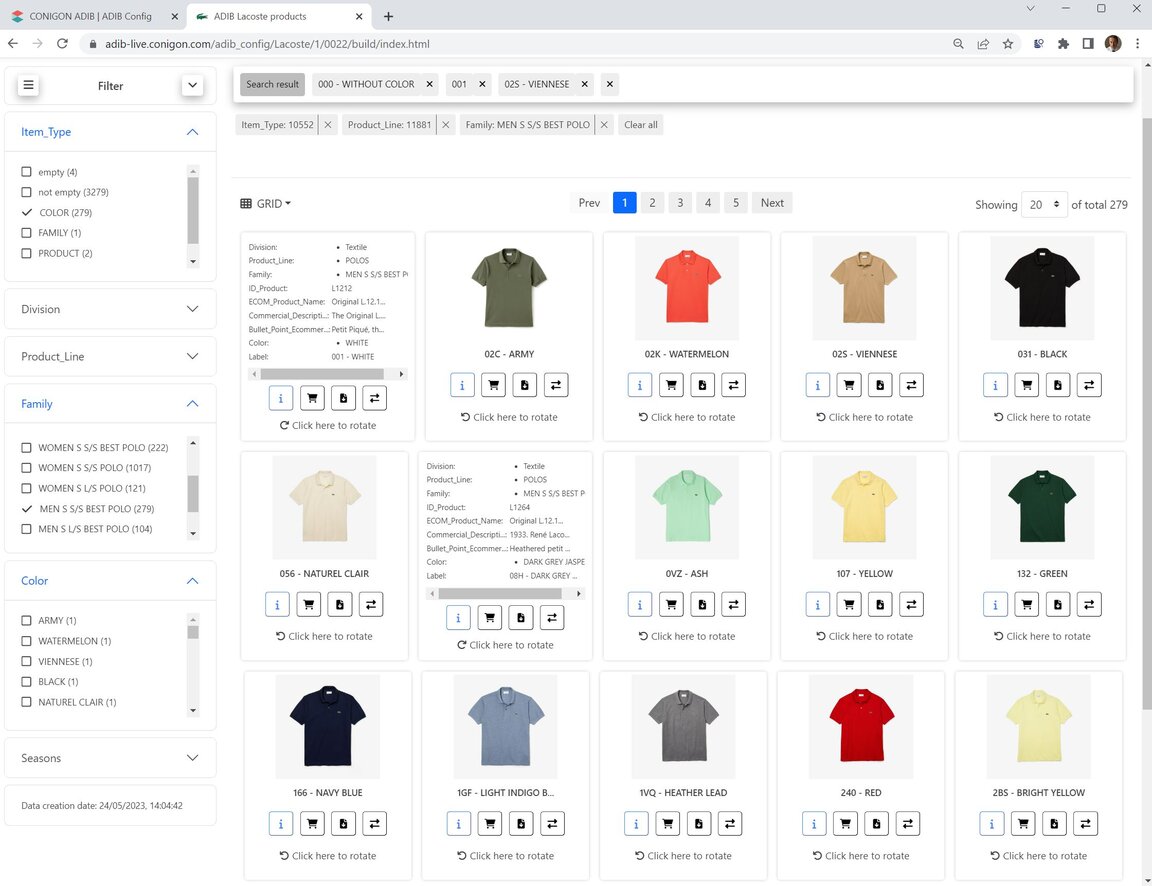Check the empty (4) Item_Type option

click(x=26, y=172)
